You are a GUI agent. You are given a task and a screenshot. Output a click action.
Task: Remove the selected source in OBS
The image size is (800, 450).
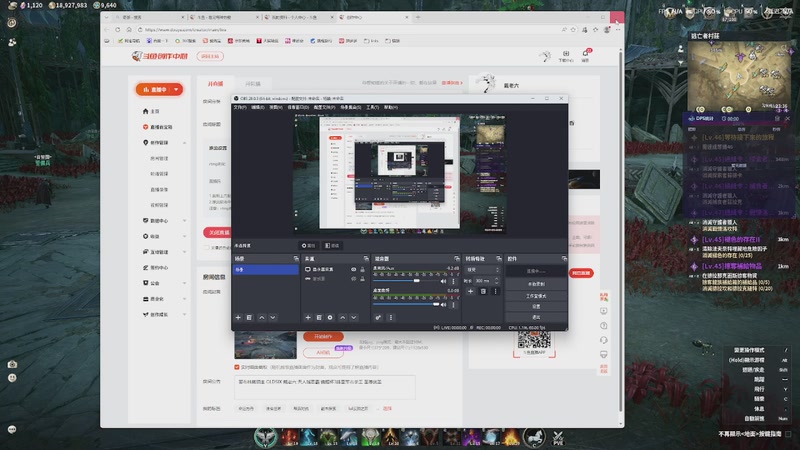[319, 317]
